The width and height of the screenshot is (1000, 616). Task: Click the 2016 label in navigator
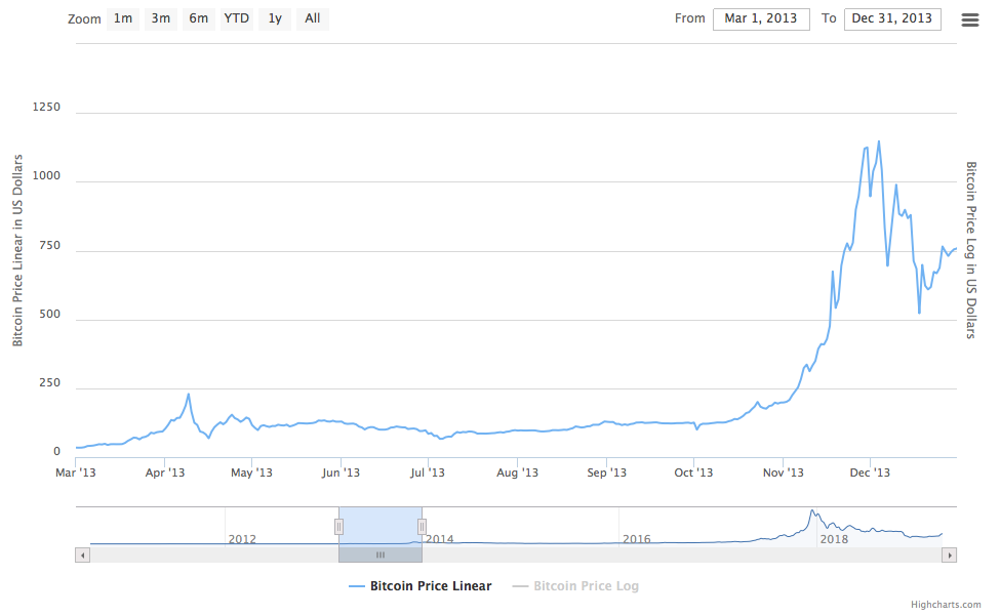point(636,539)
